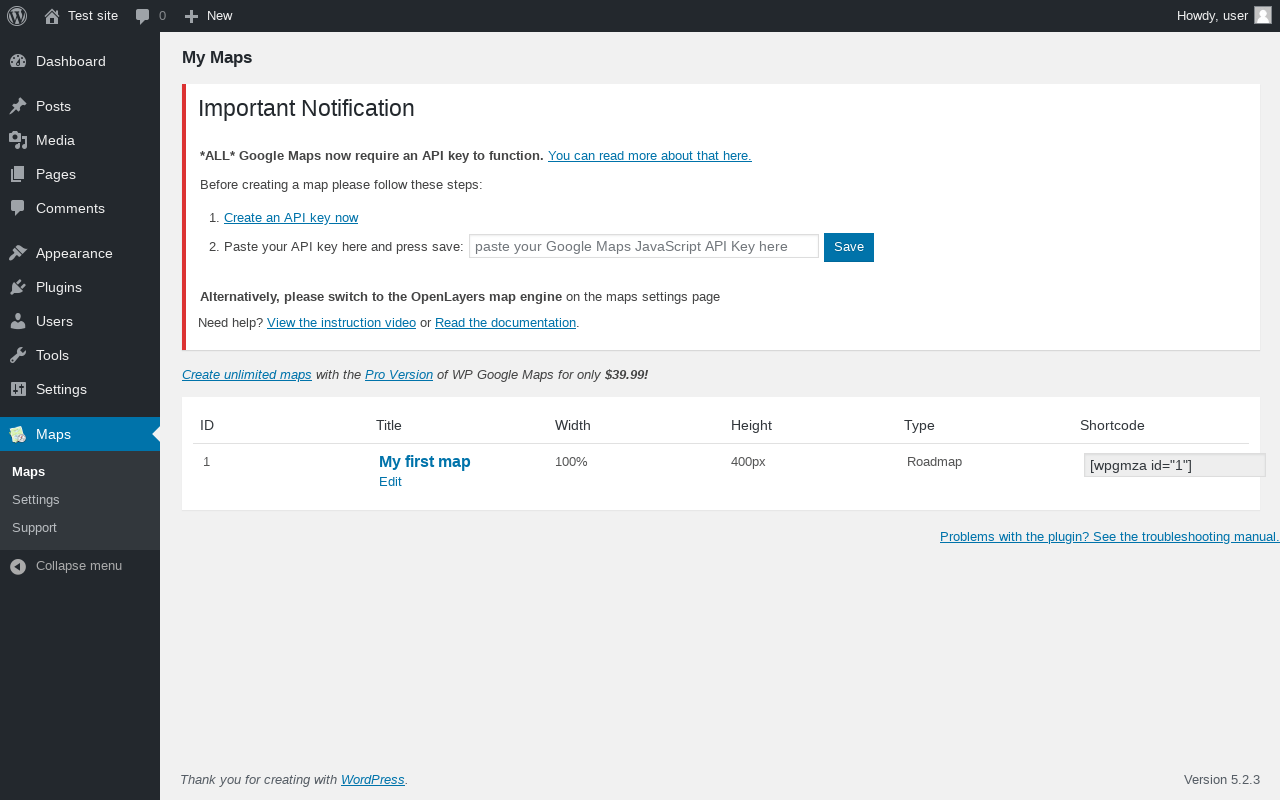This screenshot has width=1280, height=800.
Task: Select the wpgmza shortcode text box
Action: pyautogui.click(x=1175, y=465)
